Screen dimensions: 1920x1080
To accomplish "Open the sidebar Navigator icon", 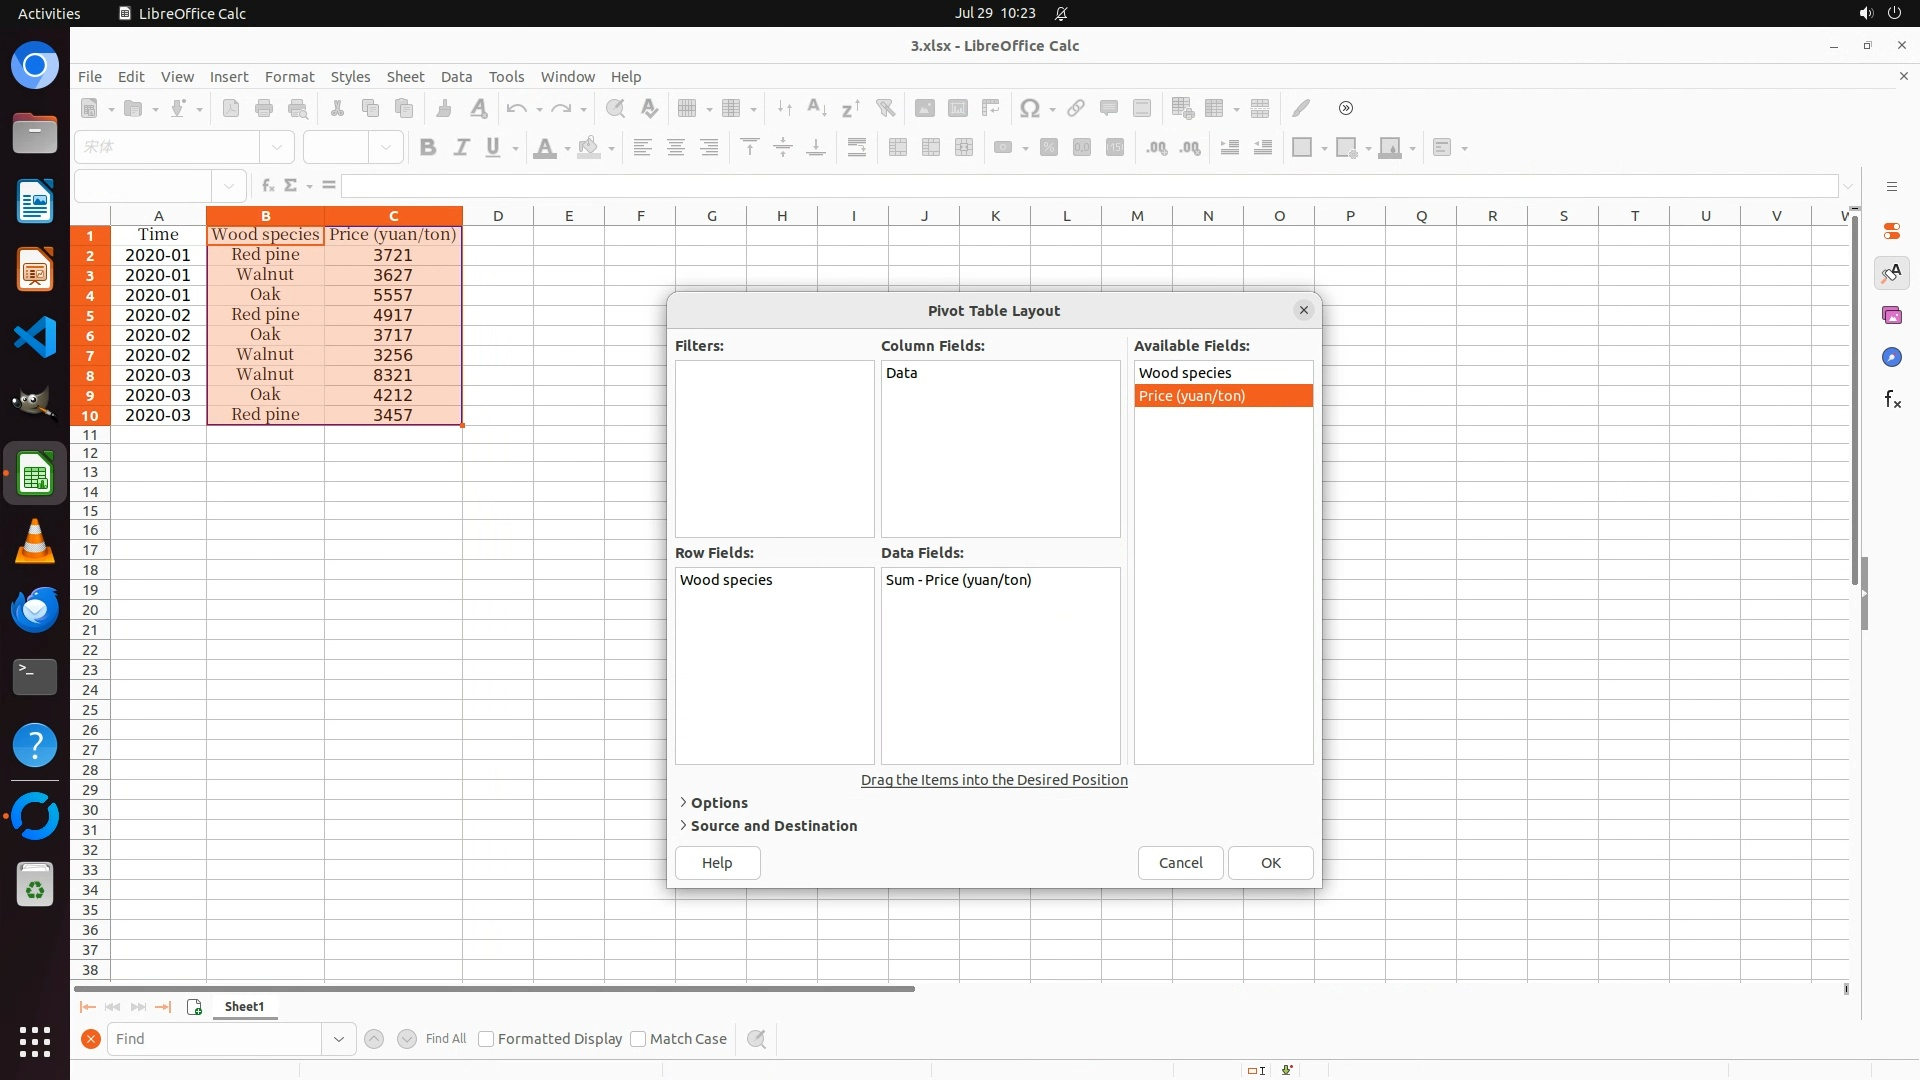I will [1891, 357].
